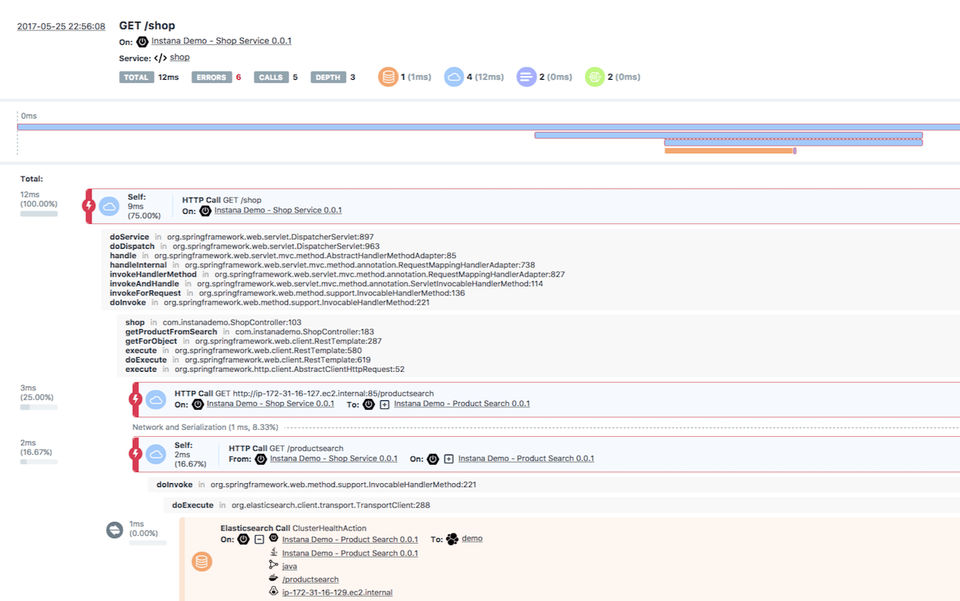Viewport: 960px width, 601px height.
Task: Open the 'demo' cluster link
Action: [472, 538]
